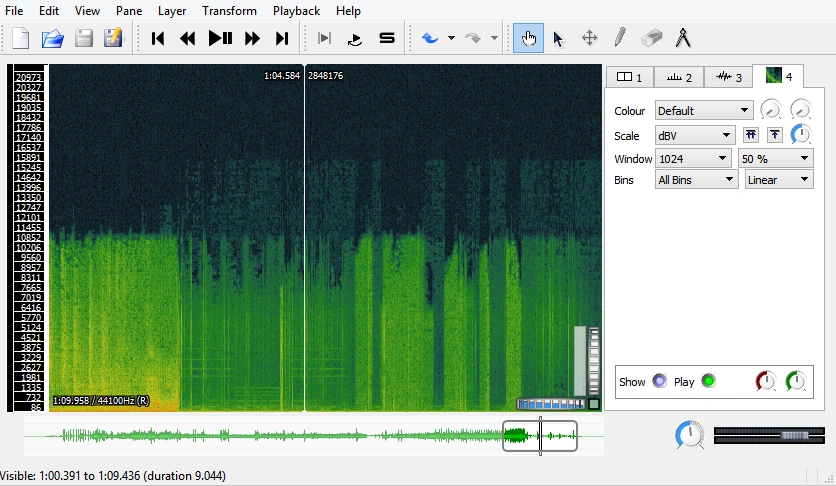Choose the Draw pencil tool

(620, 39)
